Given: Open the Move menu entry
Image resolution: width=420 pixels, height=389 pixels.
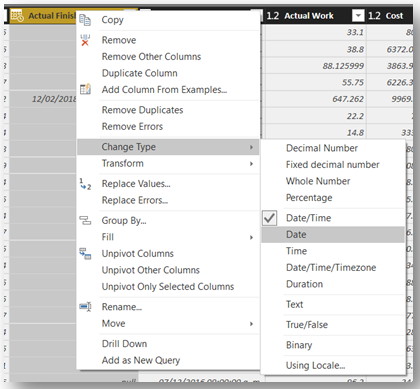Looking at the screenshot, I should click(x=168, y=324).
